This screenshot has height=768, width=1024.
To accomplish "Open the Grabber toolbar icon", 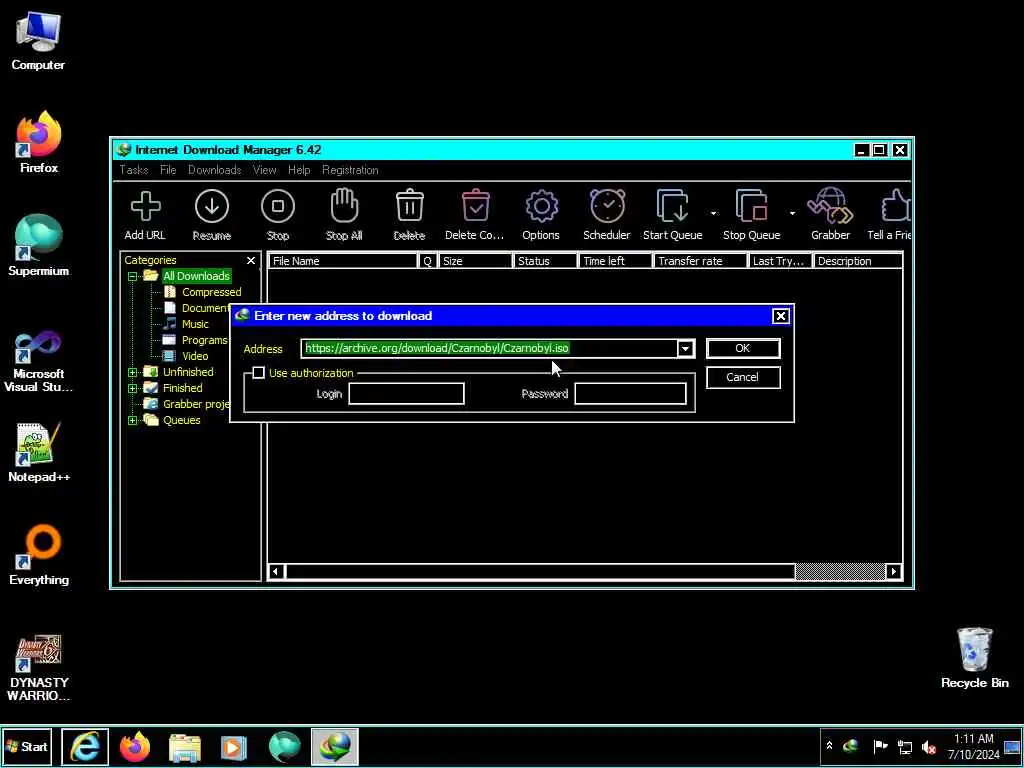I will 830,206.
